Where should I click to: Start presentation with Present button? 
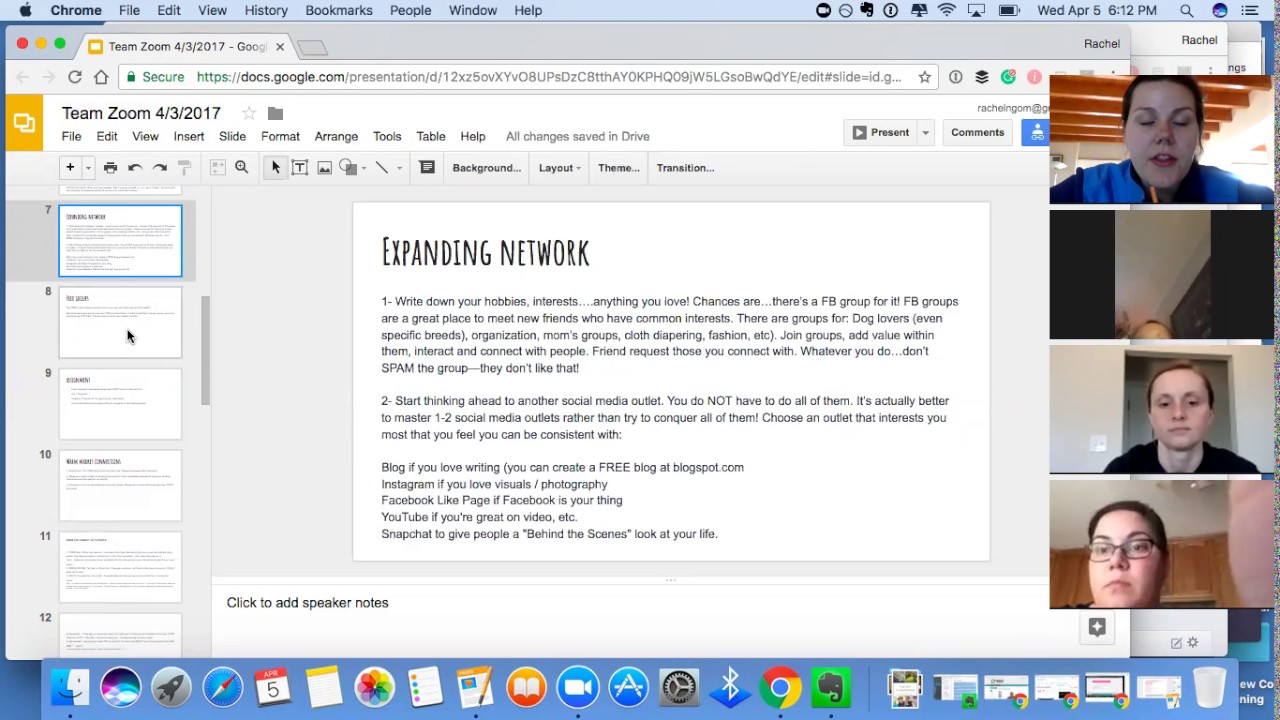pyautogui.click(x=881, y=132)
